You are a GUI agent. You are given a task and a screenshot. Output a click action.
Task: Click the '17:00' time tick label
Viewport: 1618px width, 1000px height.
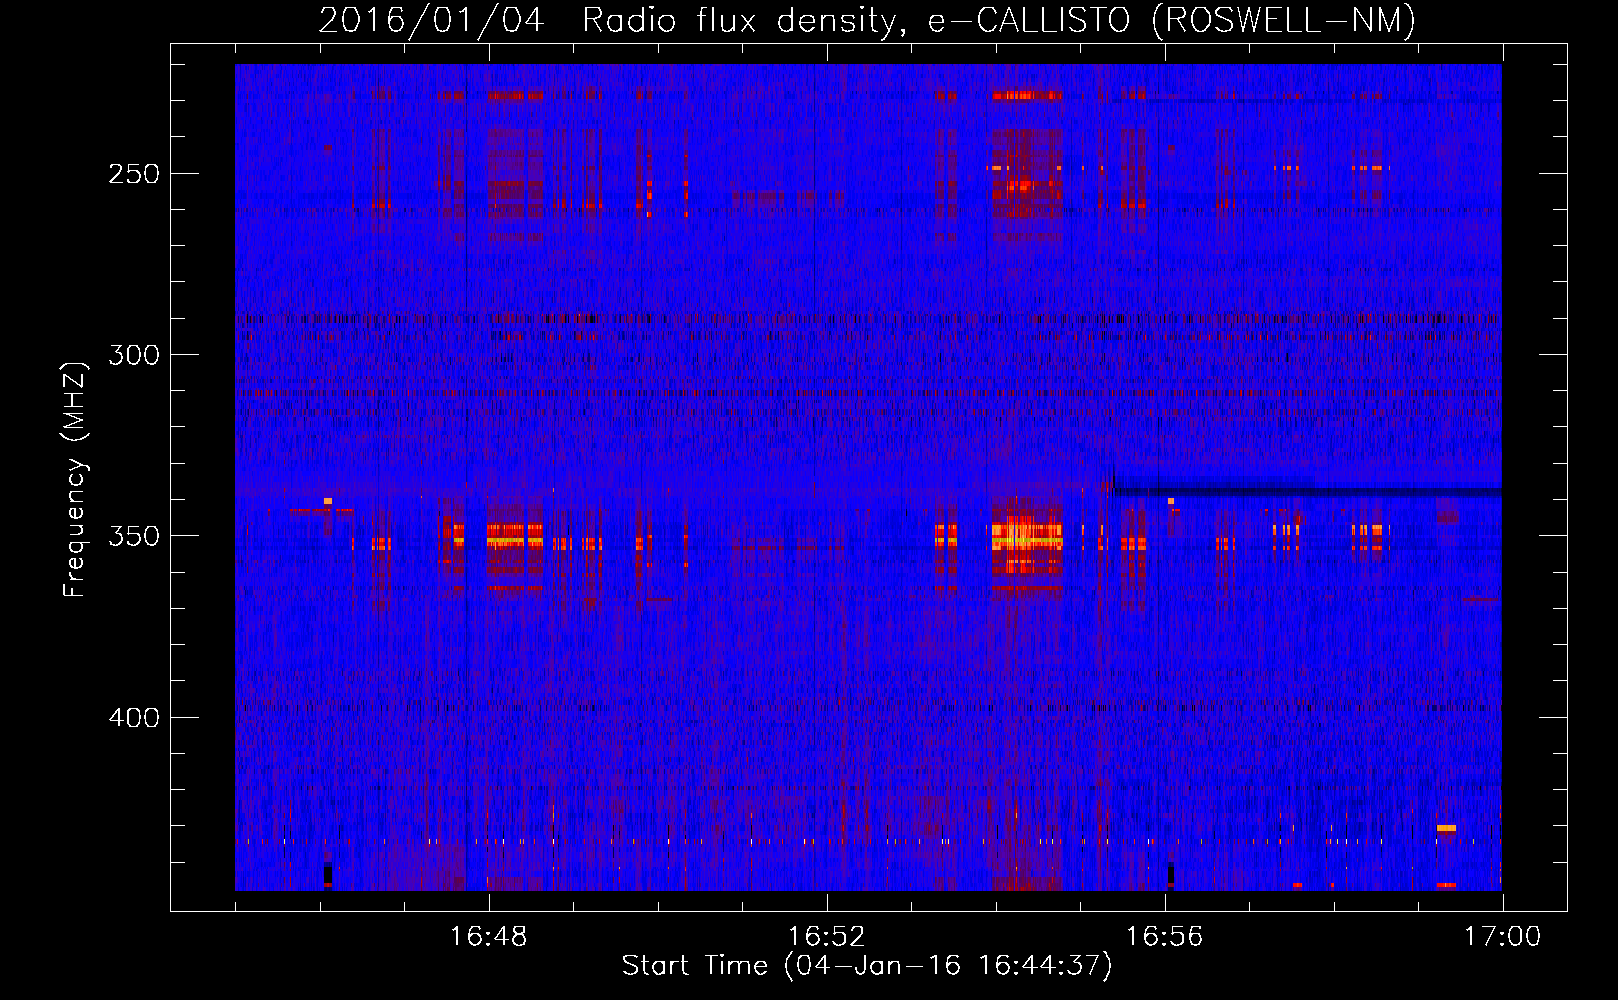pos(1502,936)
